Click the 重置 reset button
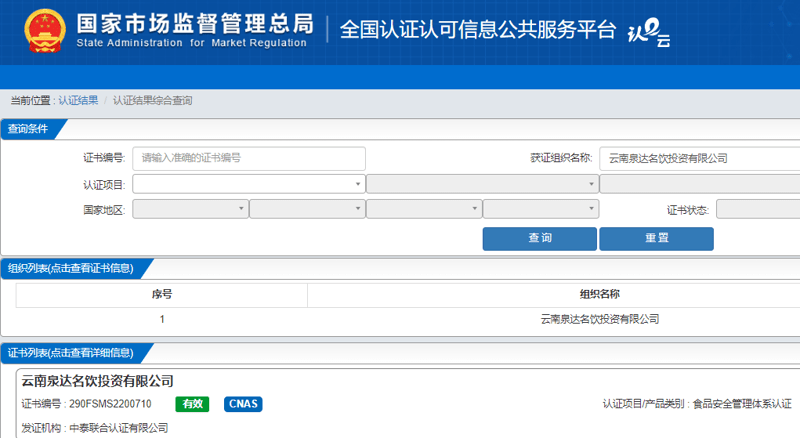 point(656,238)
